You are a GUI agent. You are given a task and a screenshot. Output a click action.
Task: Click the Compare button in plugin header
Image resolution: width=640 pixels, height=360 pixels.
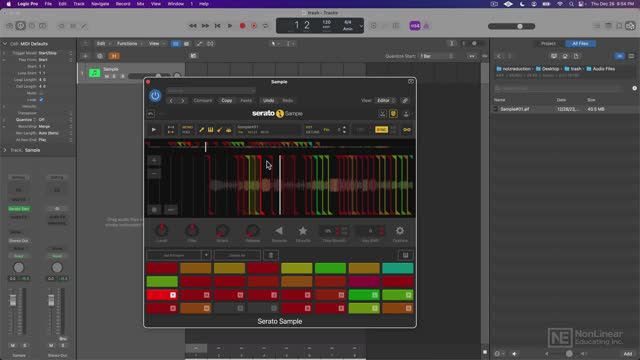(202, 100)
